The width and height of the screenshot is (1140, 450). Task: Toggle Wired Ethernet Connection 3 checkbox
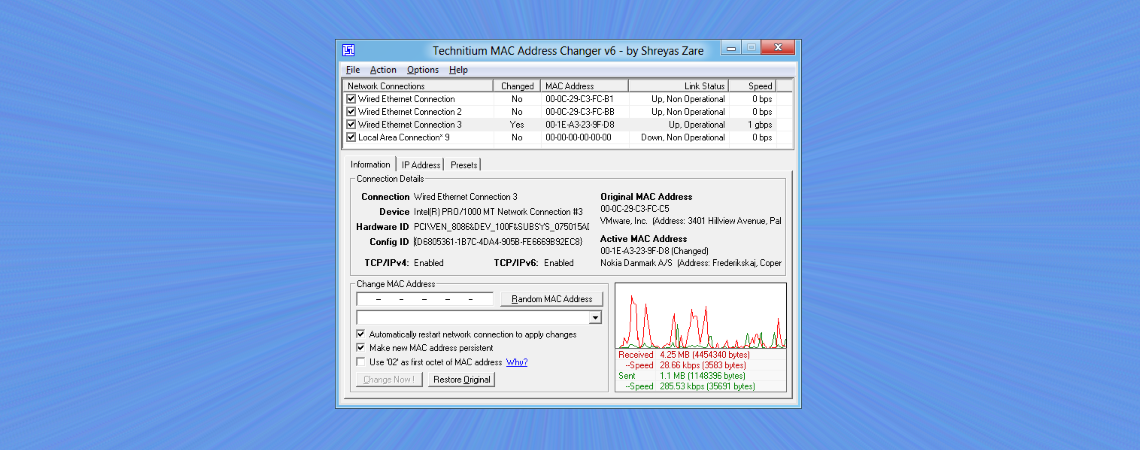[351, 124]
